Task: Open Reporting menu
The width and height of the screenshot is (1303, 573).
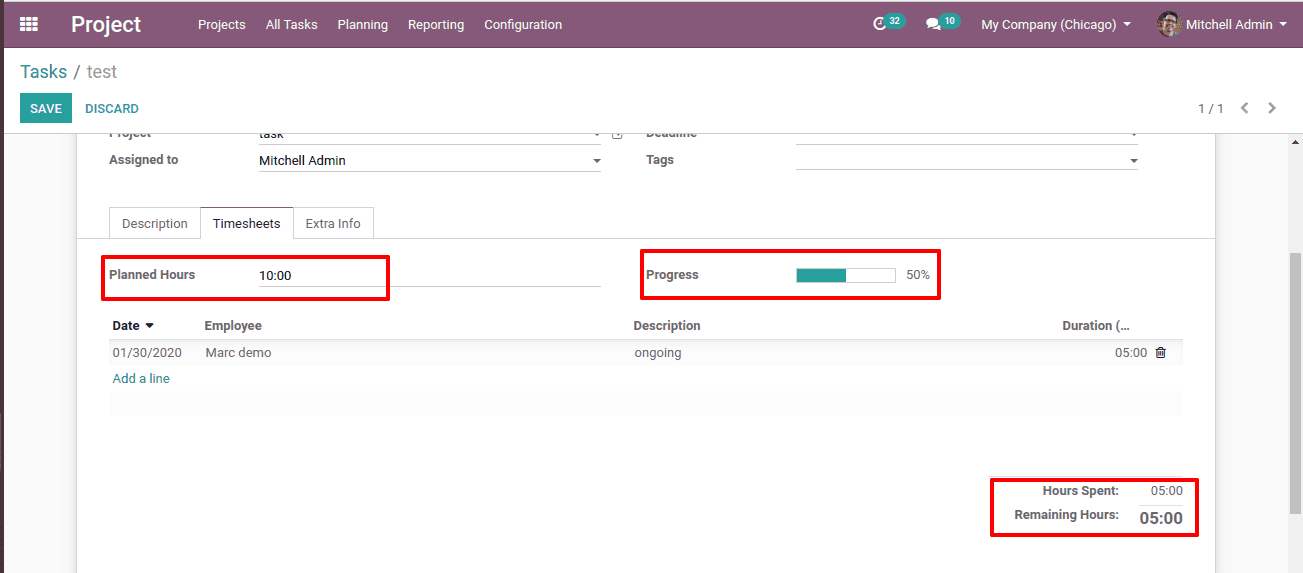Action: 436,24
